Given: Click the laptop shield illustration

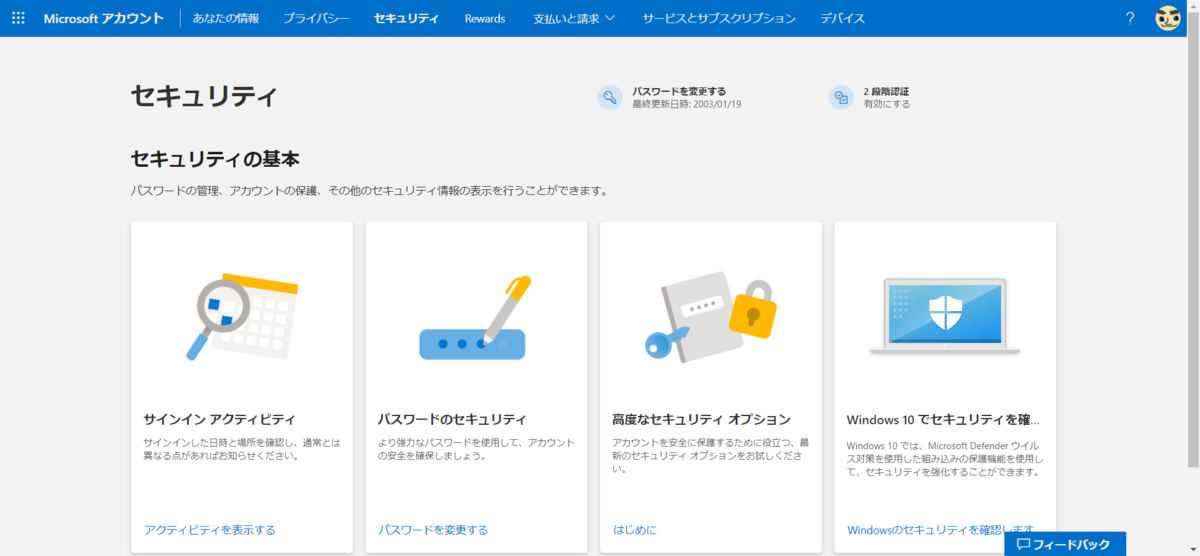Looking at the screenshot, I should (x=945, y=316).
